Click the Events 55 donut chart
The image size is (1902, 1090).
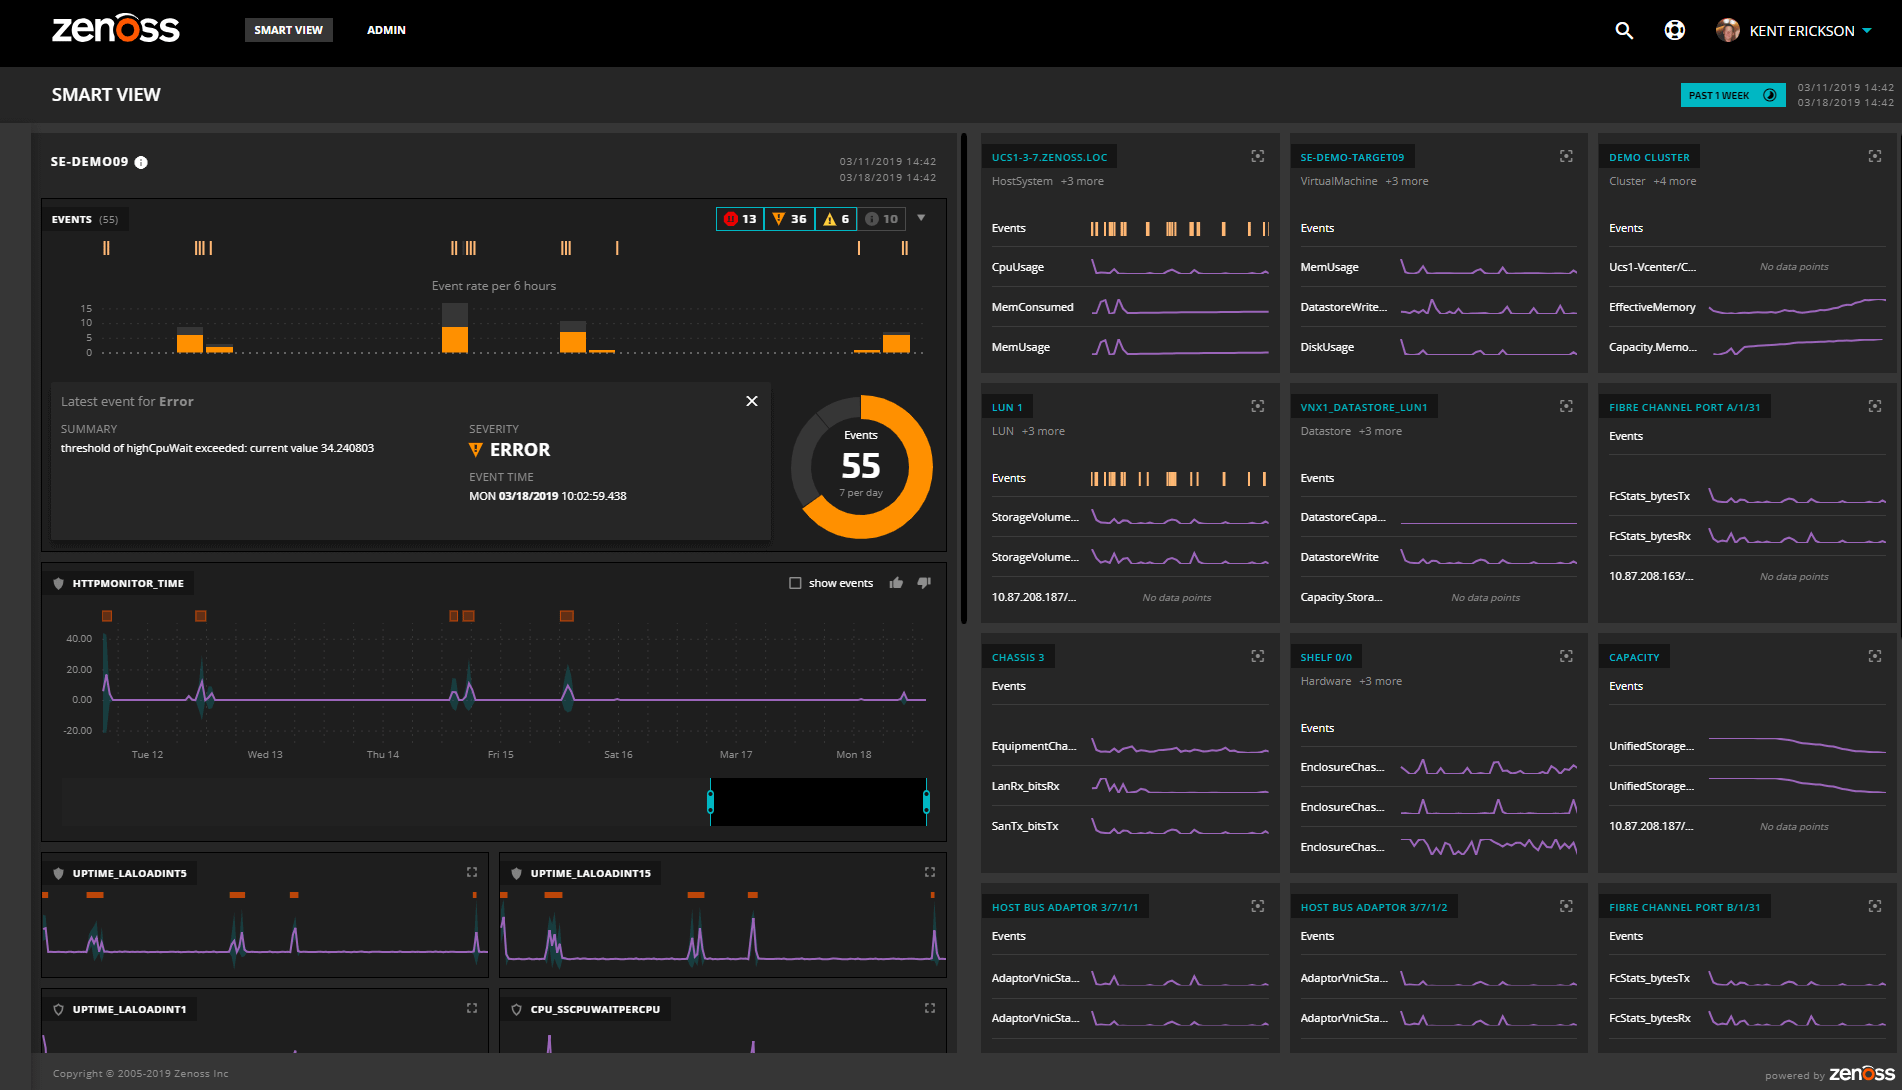[861, 467]
